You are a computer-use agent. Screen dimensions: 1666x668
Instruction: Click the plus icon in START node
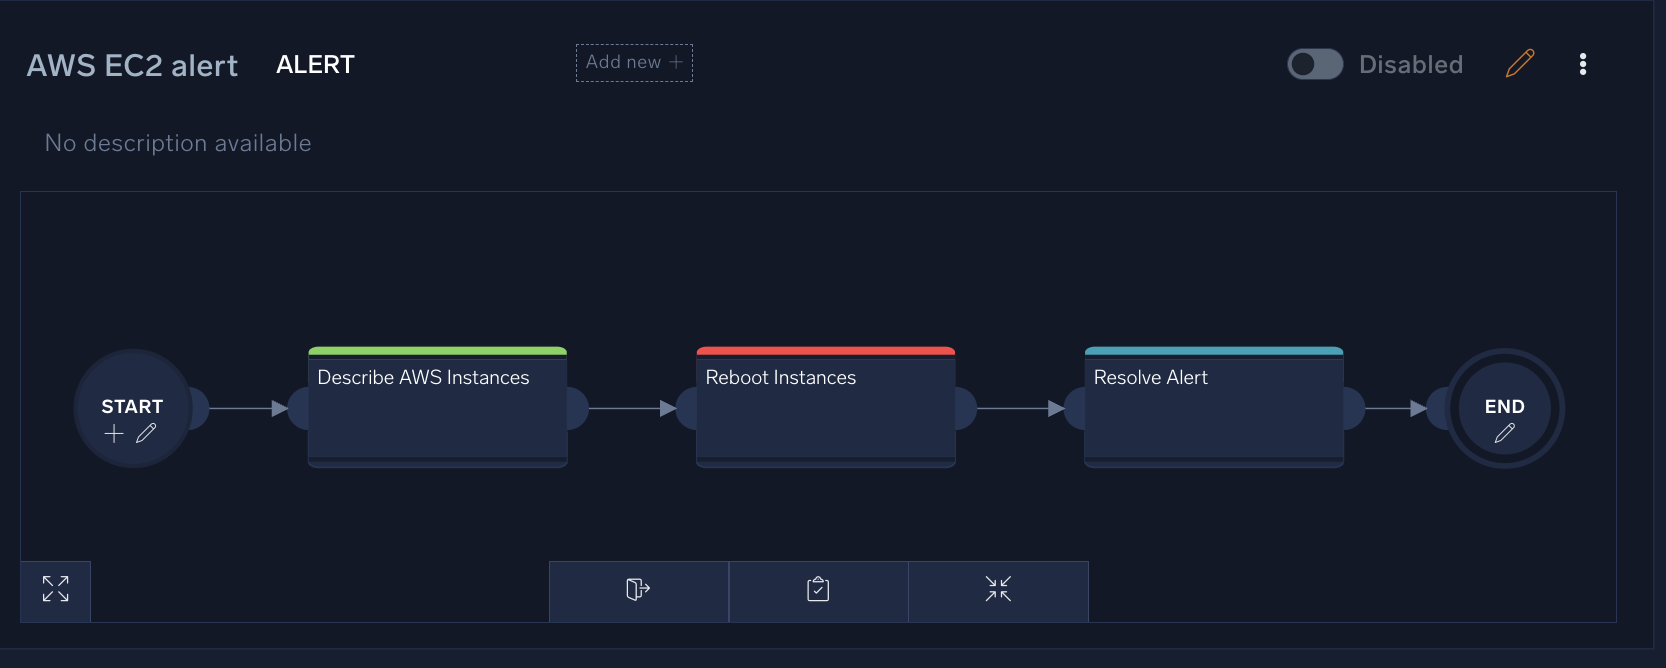[x=114, y=433]
